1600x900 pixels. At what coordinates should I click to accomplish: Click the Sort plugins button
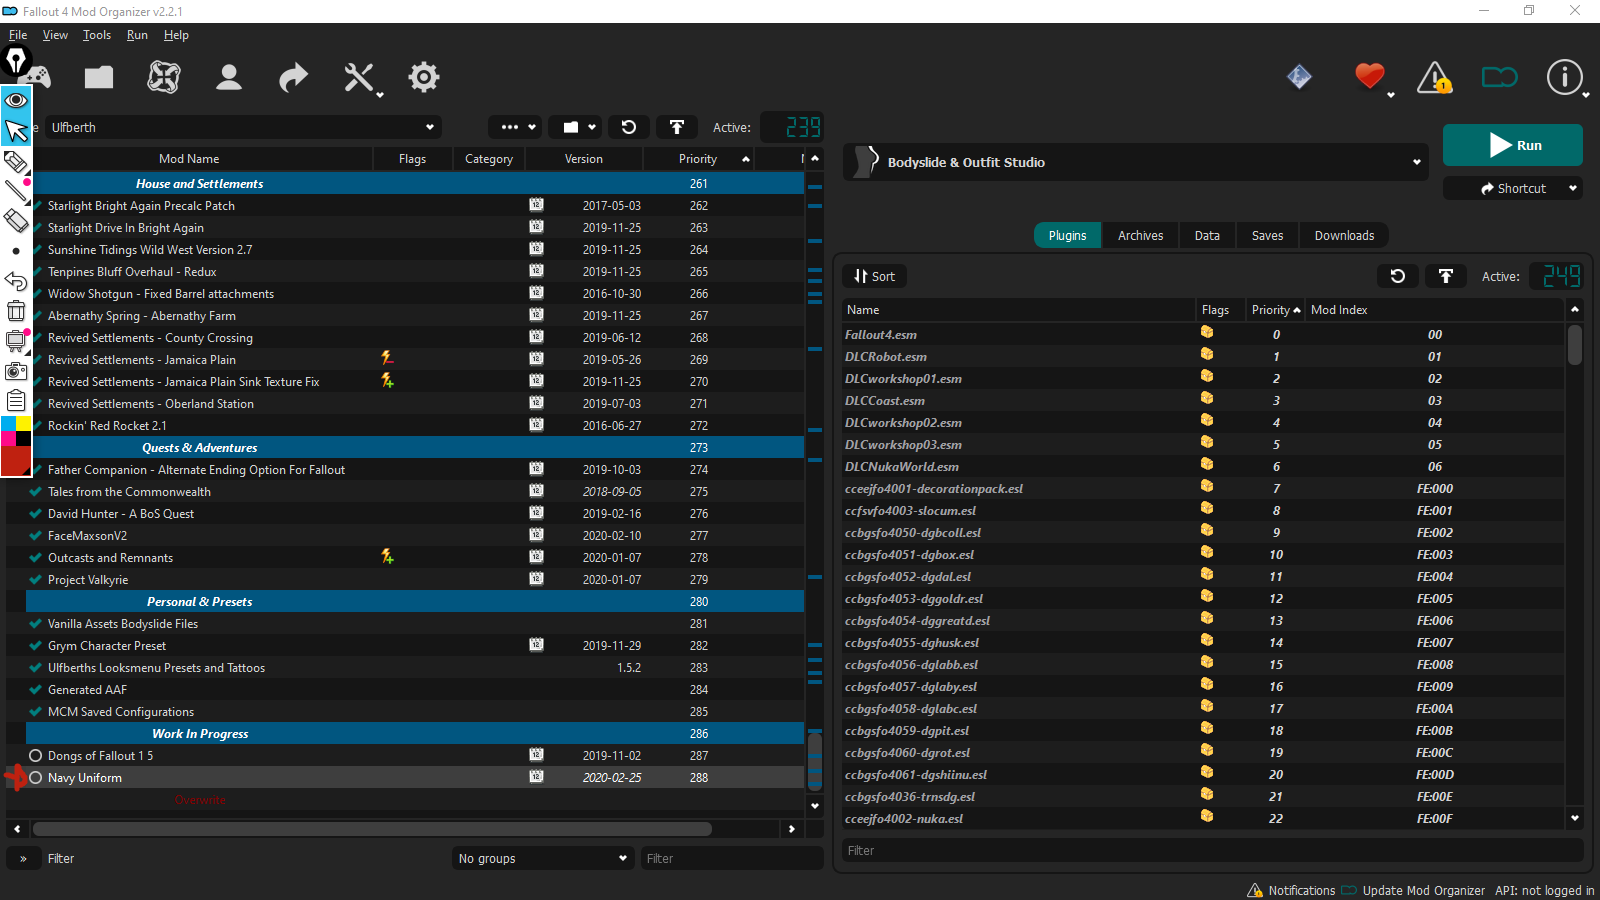click(875, 276)
